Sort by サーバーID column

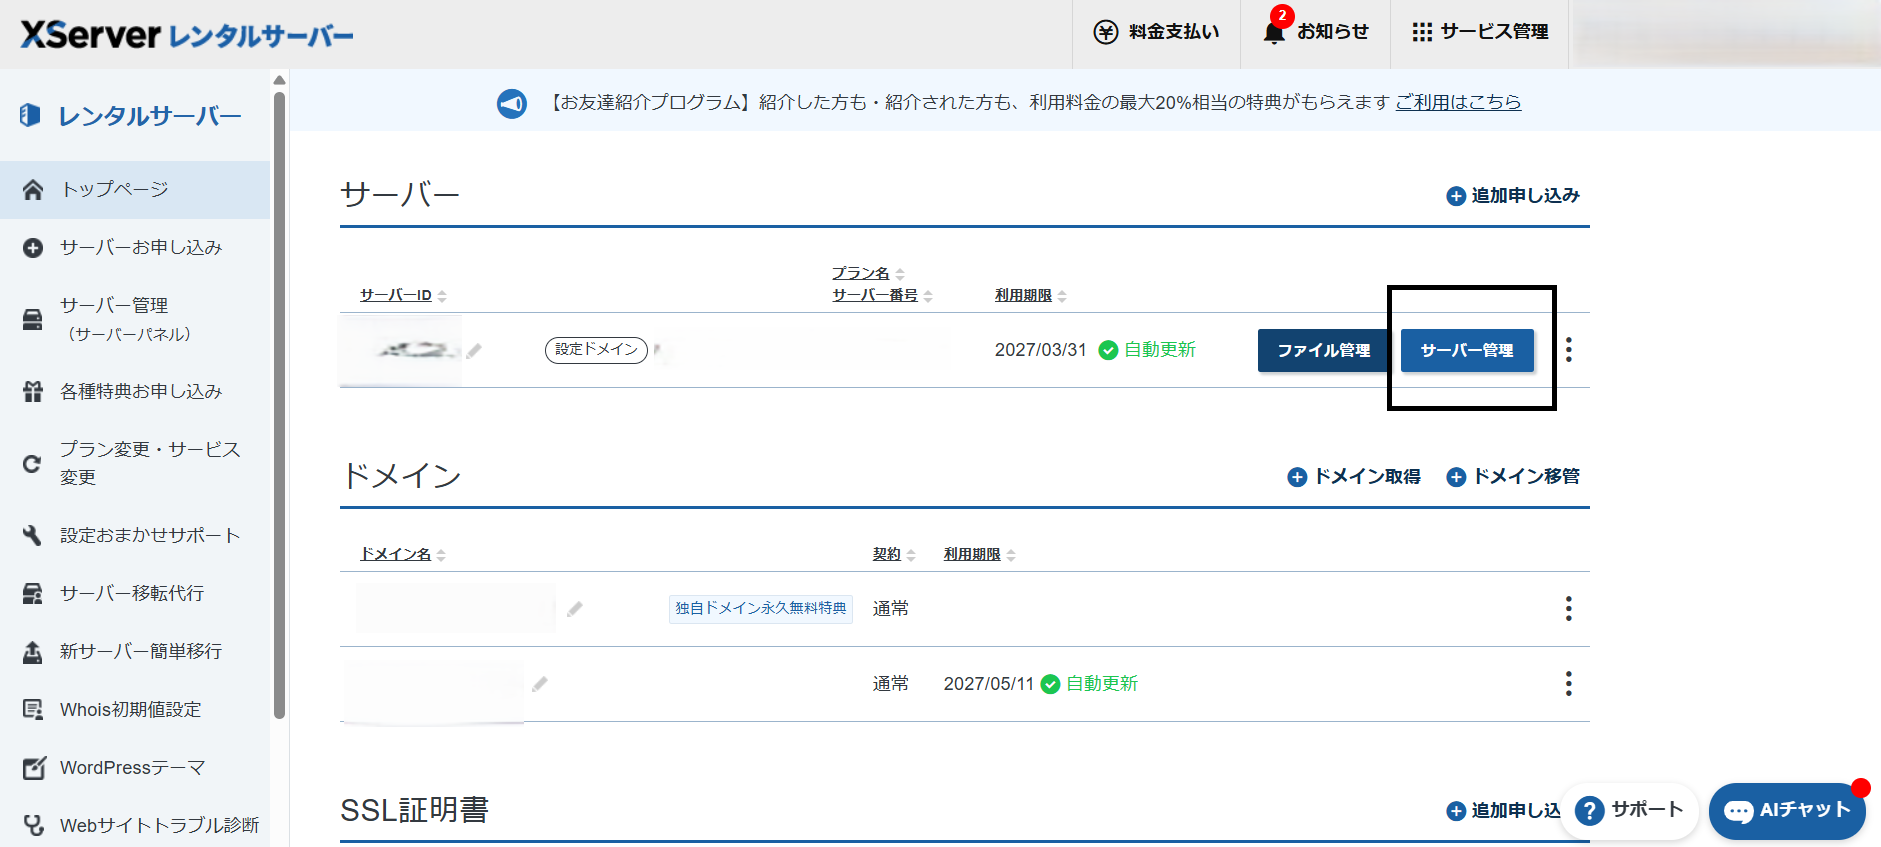[x=403, y=296]
